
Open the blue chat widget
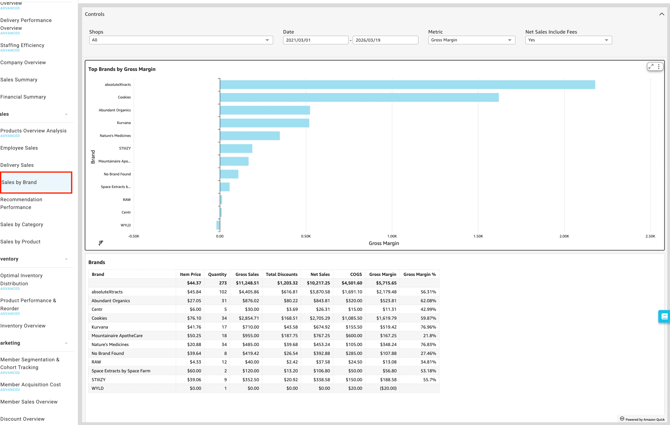tap(663, 317)
